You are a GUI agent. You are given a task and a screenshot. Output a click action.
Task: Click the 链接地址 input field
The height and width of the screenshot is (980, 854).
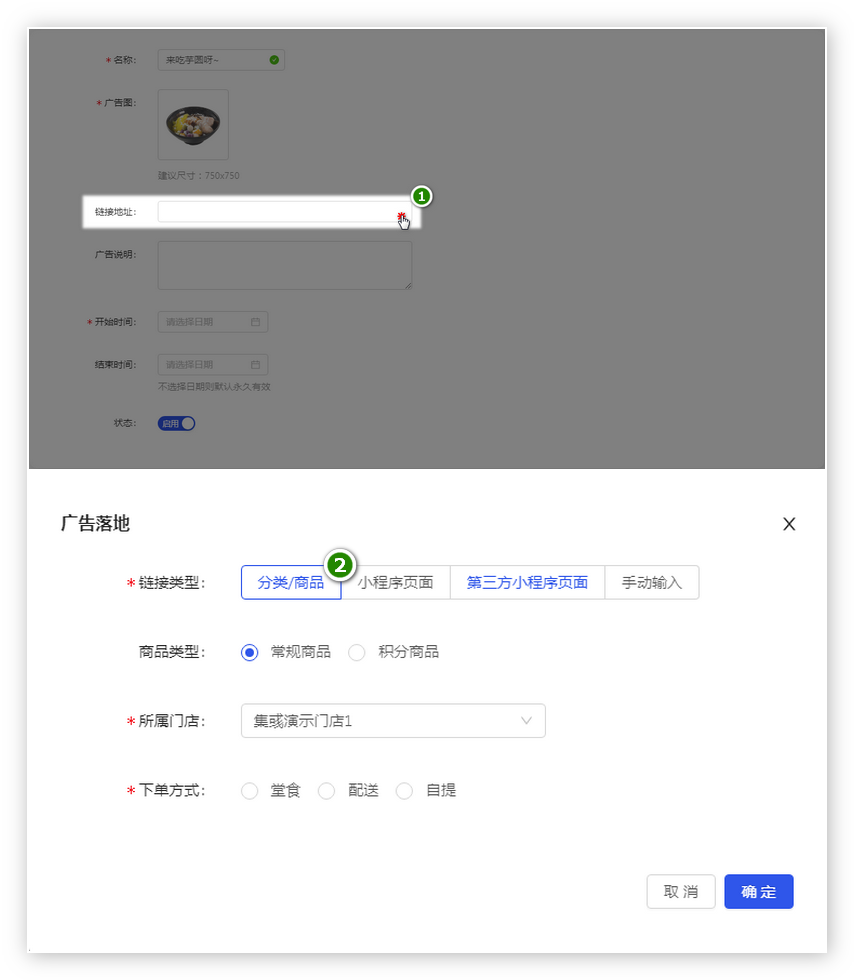point(284,212)
